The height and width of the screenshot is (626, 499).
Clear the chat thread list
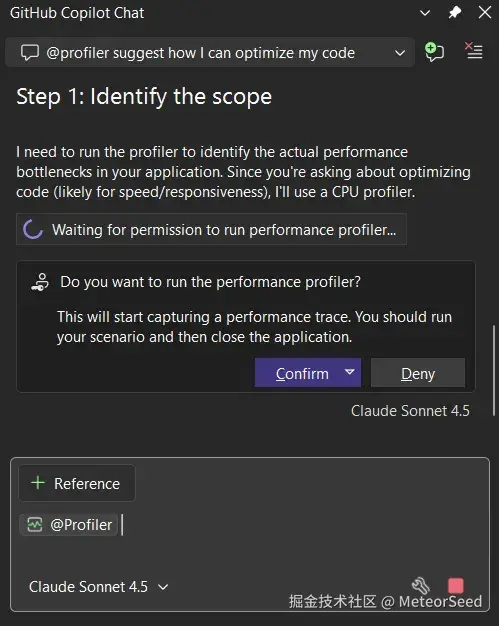(x=474, y=51)
